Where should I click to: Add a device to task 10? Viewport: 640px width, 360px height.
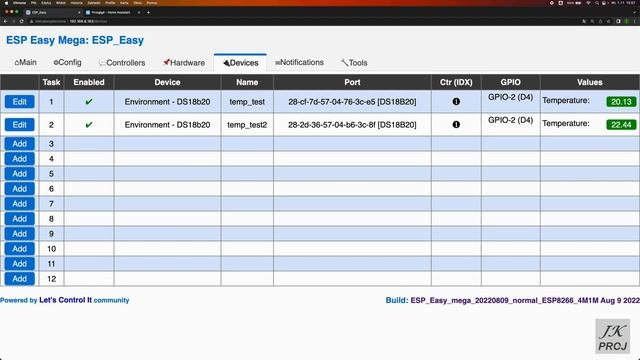[20, 249]
